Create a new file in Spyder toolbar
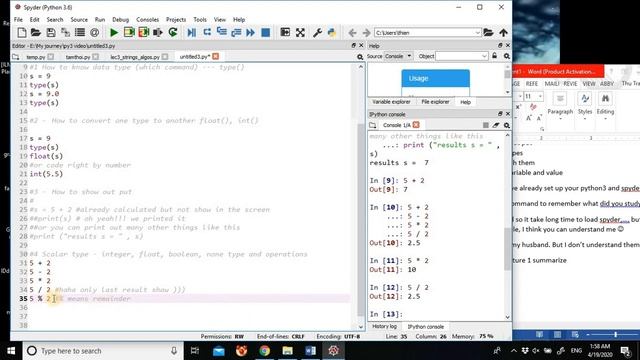This screenshot has width=640, height=360. click(22, 33)
